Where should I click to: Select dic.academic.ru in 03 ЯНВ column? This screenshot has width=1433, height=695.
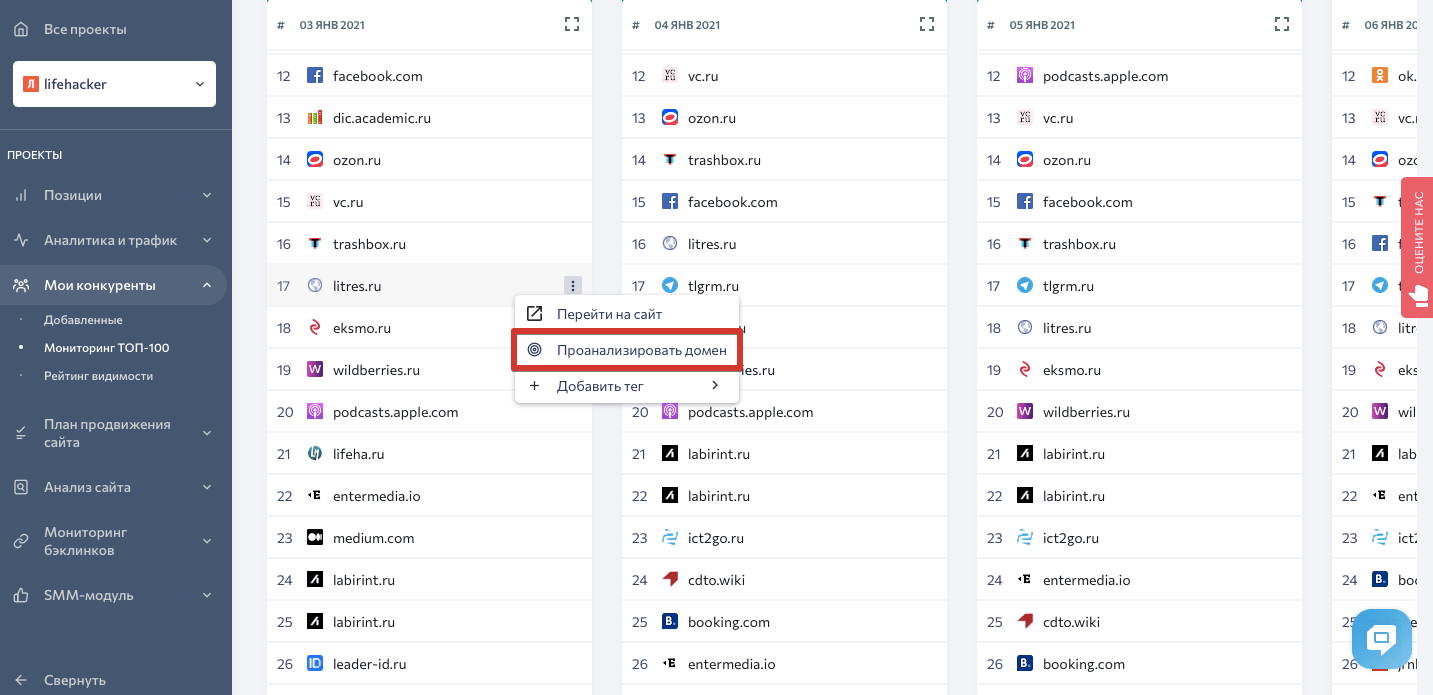point(382,118)
